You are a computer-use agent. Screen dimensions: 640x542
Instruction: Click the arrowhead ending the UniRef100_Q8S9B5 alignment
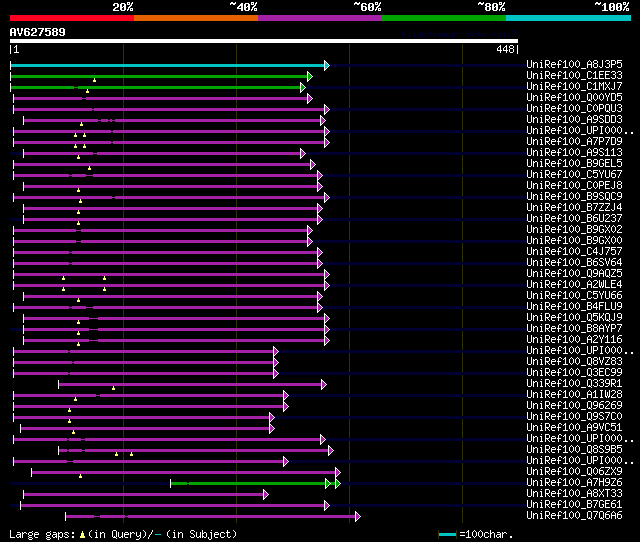pyautogui.click(x=331, y=451)
